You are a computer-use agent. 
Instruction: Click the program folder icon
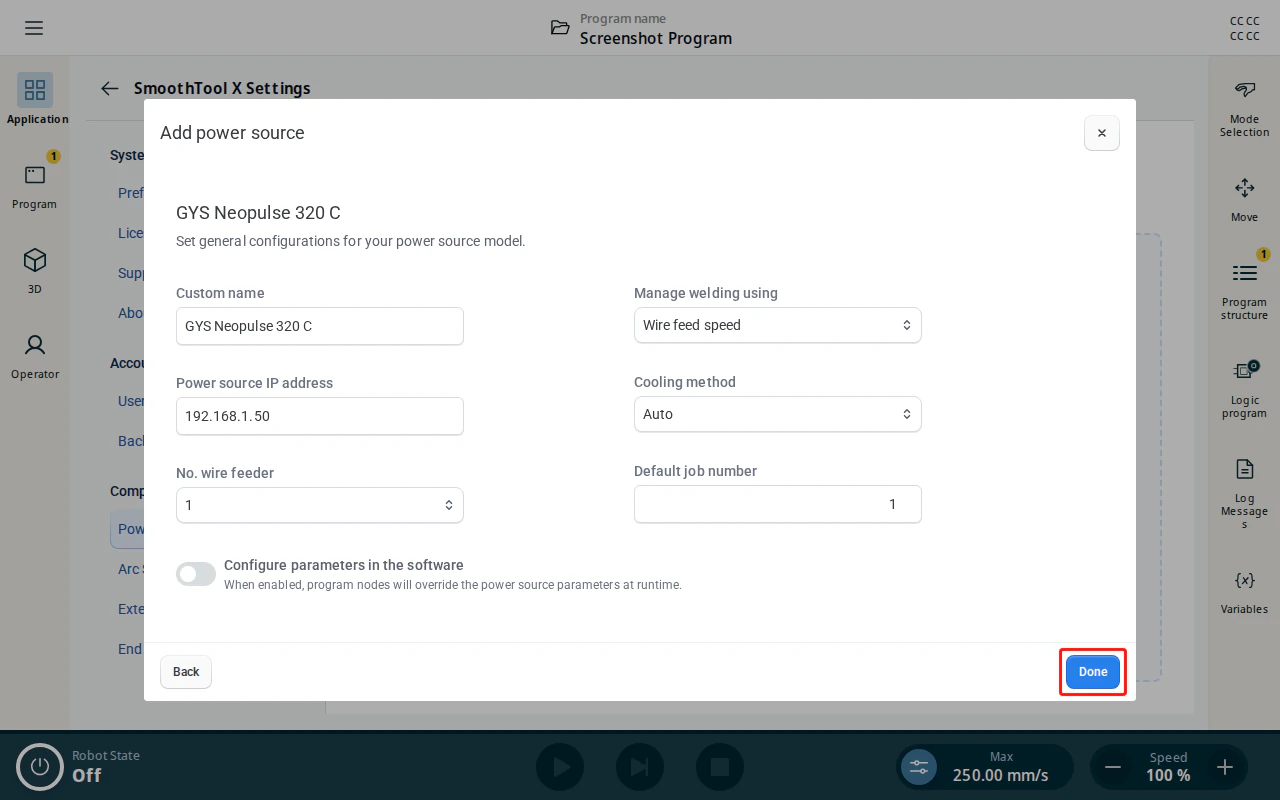click(560, 27)
